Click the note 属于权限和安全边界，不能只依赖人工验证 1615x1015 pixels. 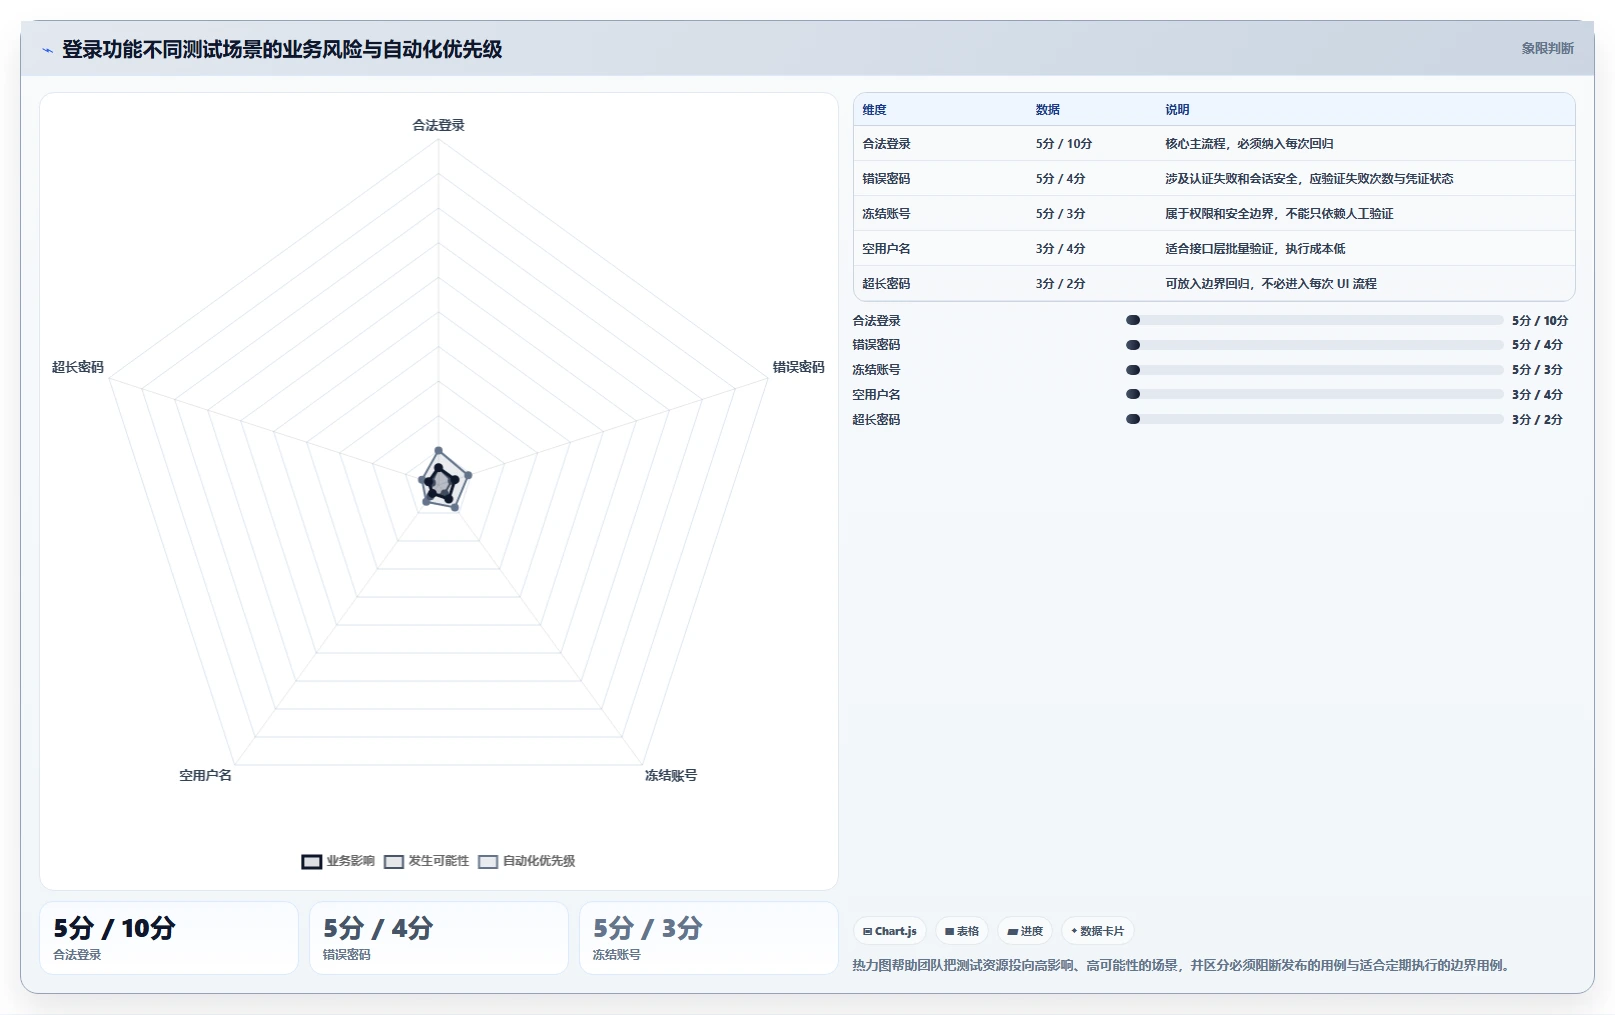click(x=1279, y=214)
